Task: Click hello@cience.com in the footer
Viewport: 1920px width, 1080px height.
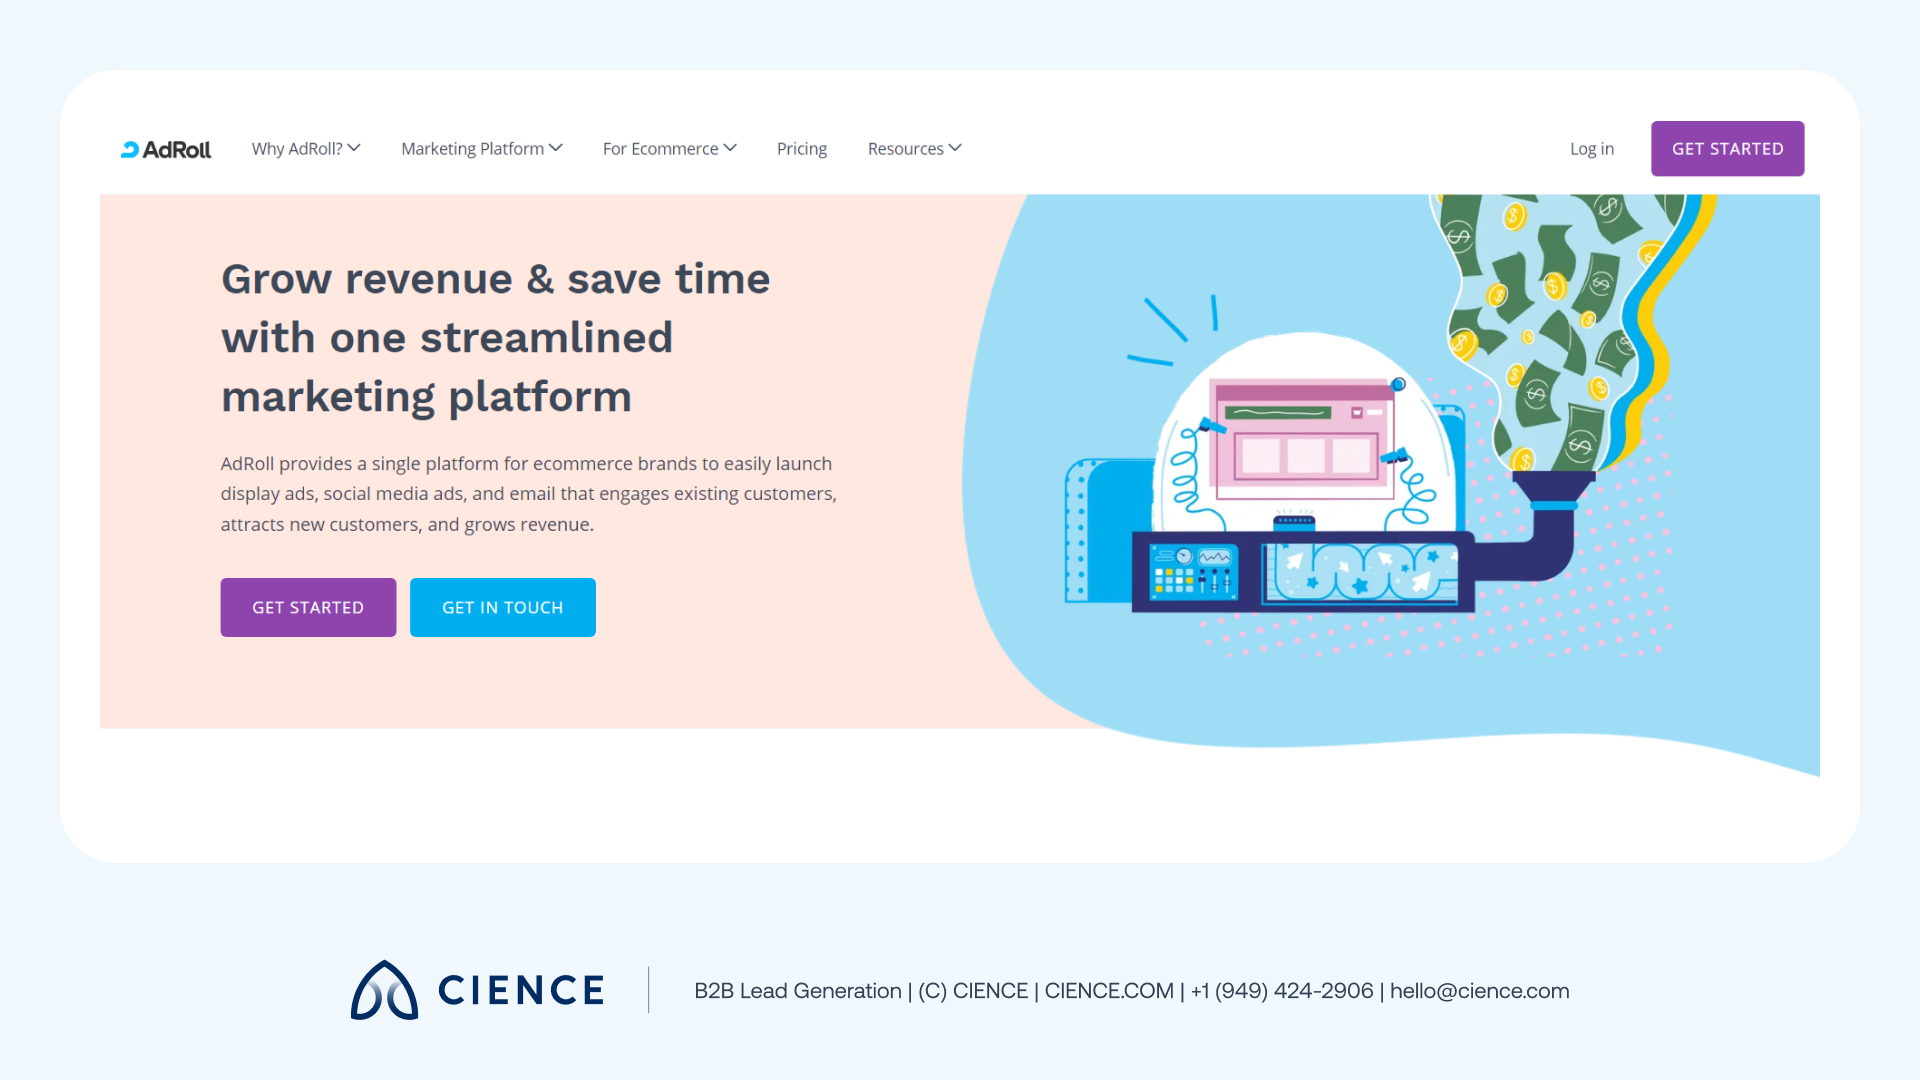Action: pyautogui.click(x=1479, y=990)
